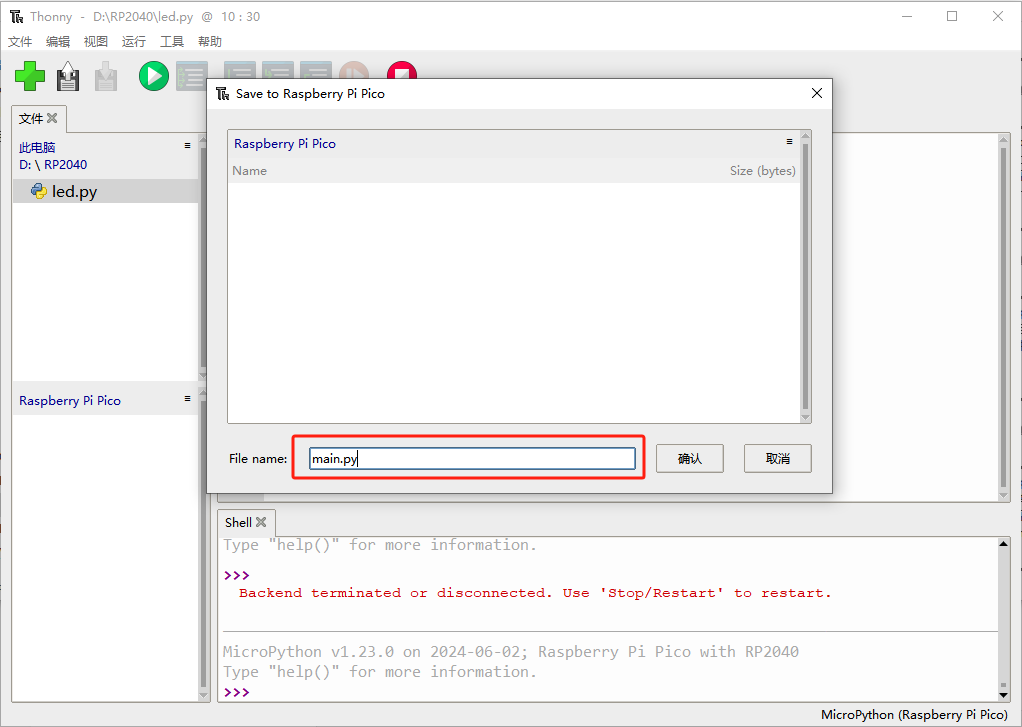Viewport: 1022px width, 727px height.
Task: Open file with the load icon
Action: [x=68, y=76]
